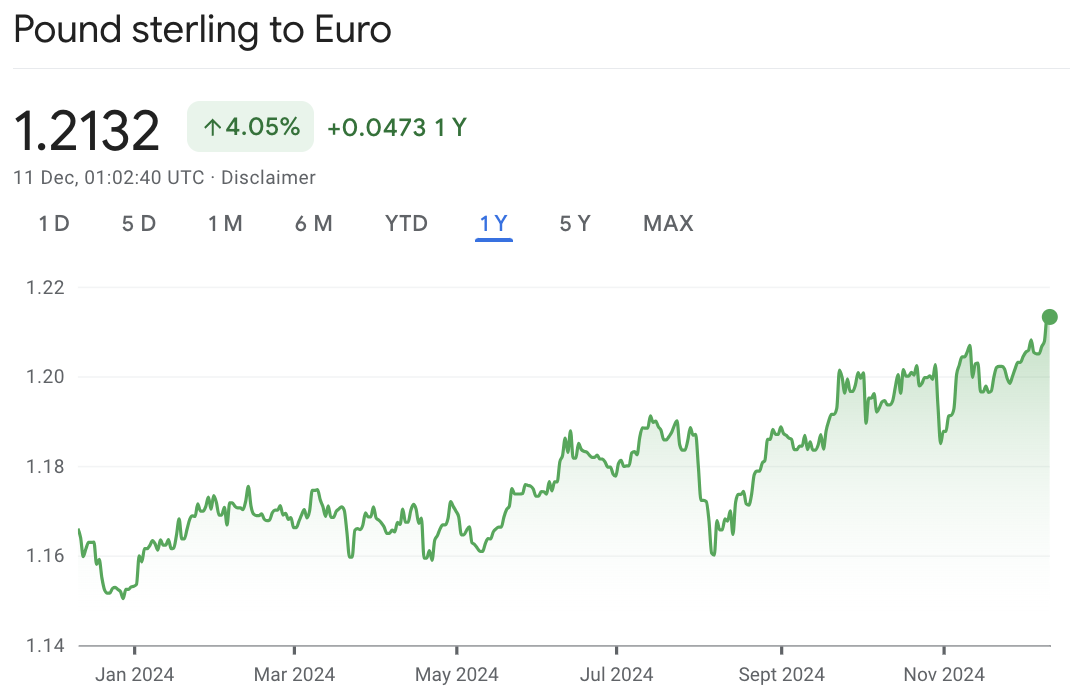Click the Sept 2024 axis label
The height and width of the screenshot is (700, 1070).
(x=780, y=674)
